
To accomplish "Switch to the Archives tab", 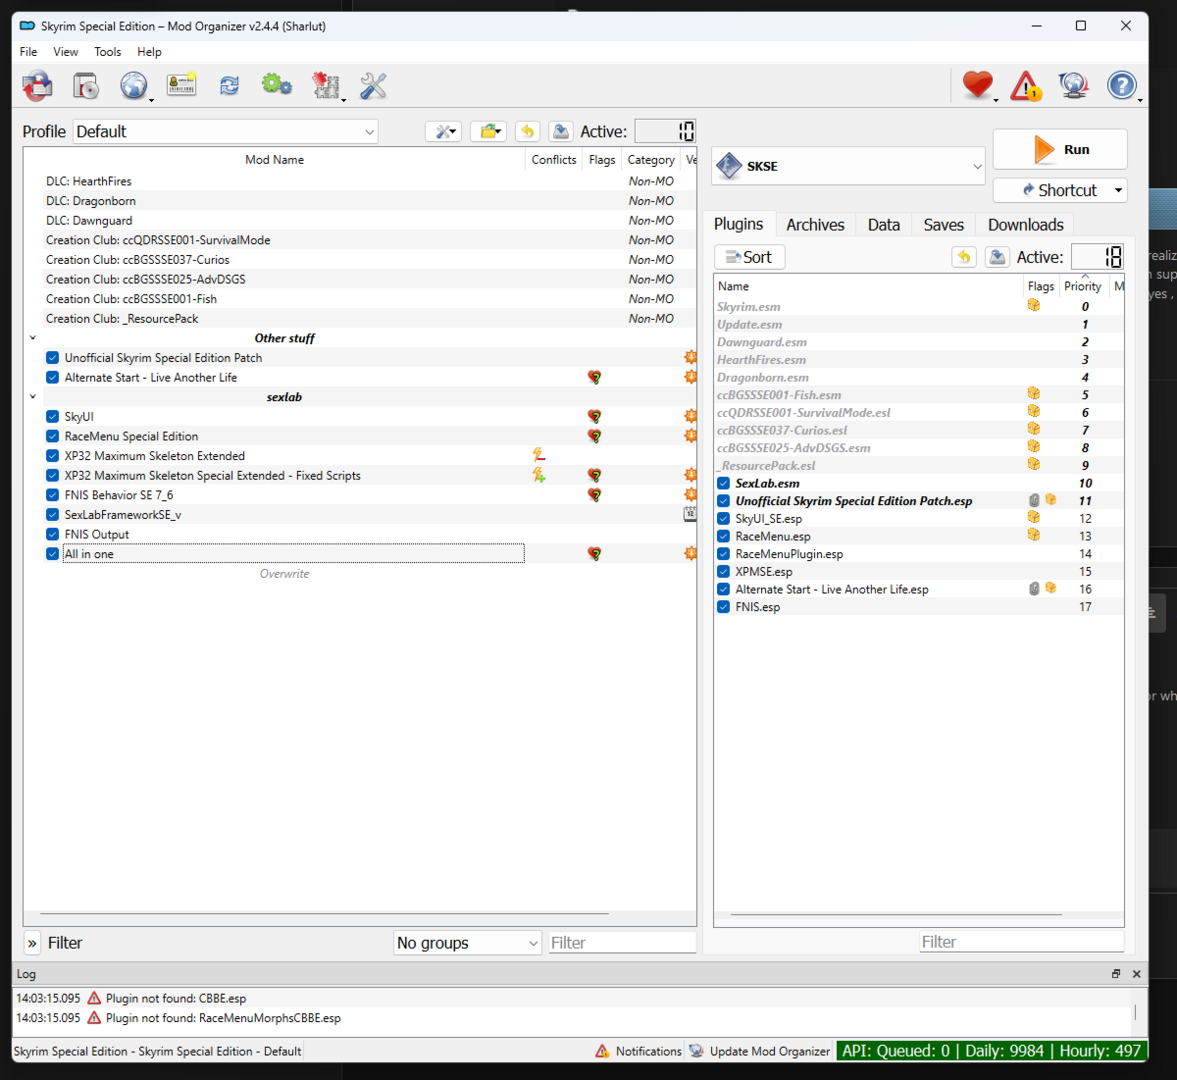I will pos(814,224).
